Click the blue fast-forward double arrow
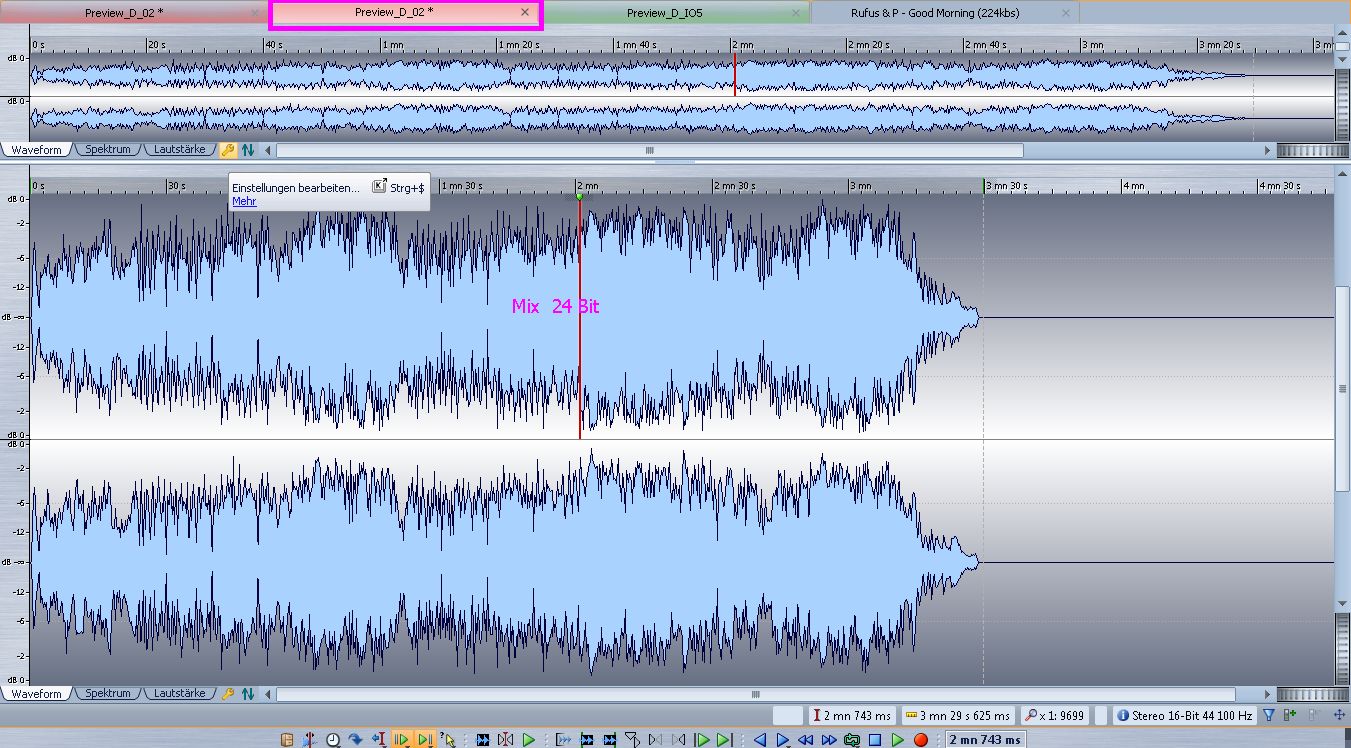The height and width of the screenshot is (748, 1351). (x=829, y=740)
